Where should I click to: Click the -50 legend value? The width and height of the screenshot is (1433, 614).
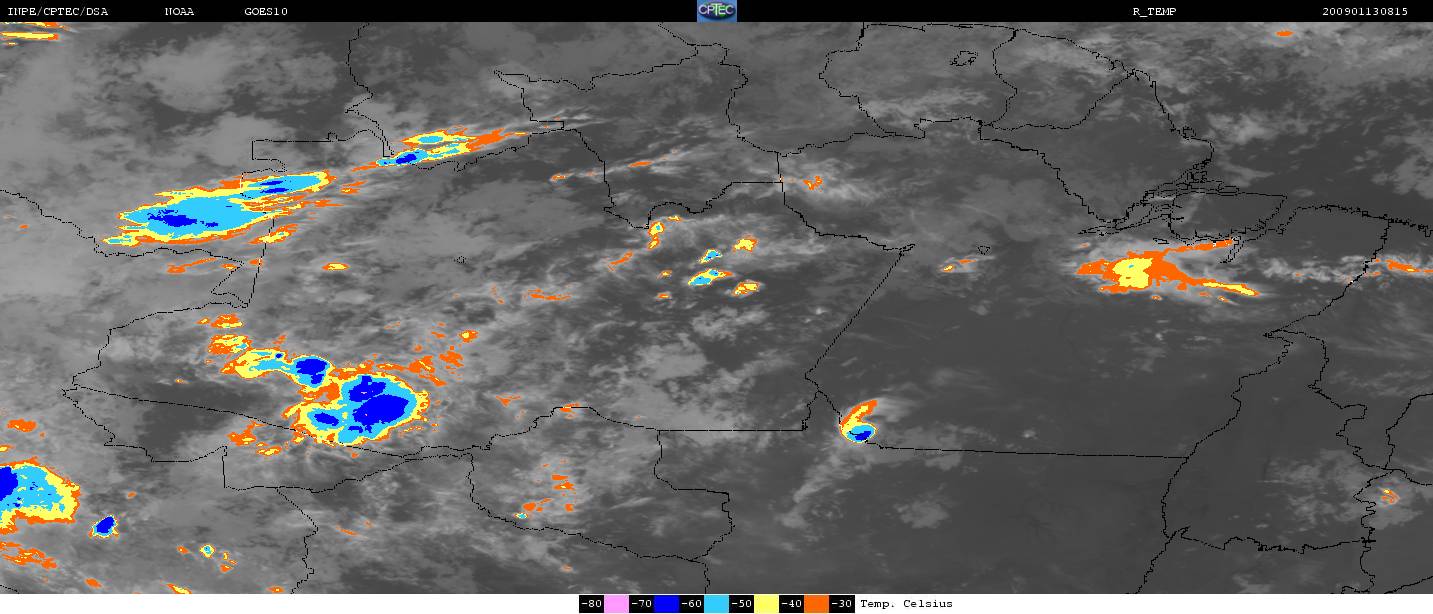point(741,604)
